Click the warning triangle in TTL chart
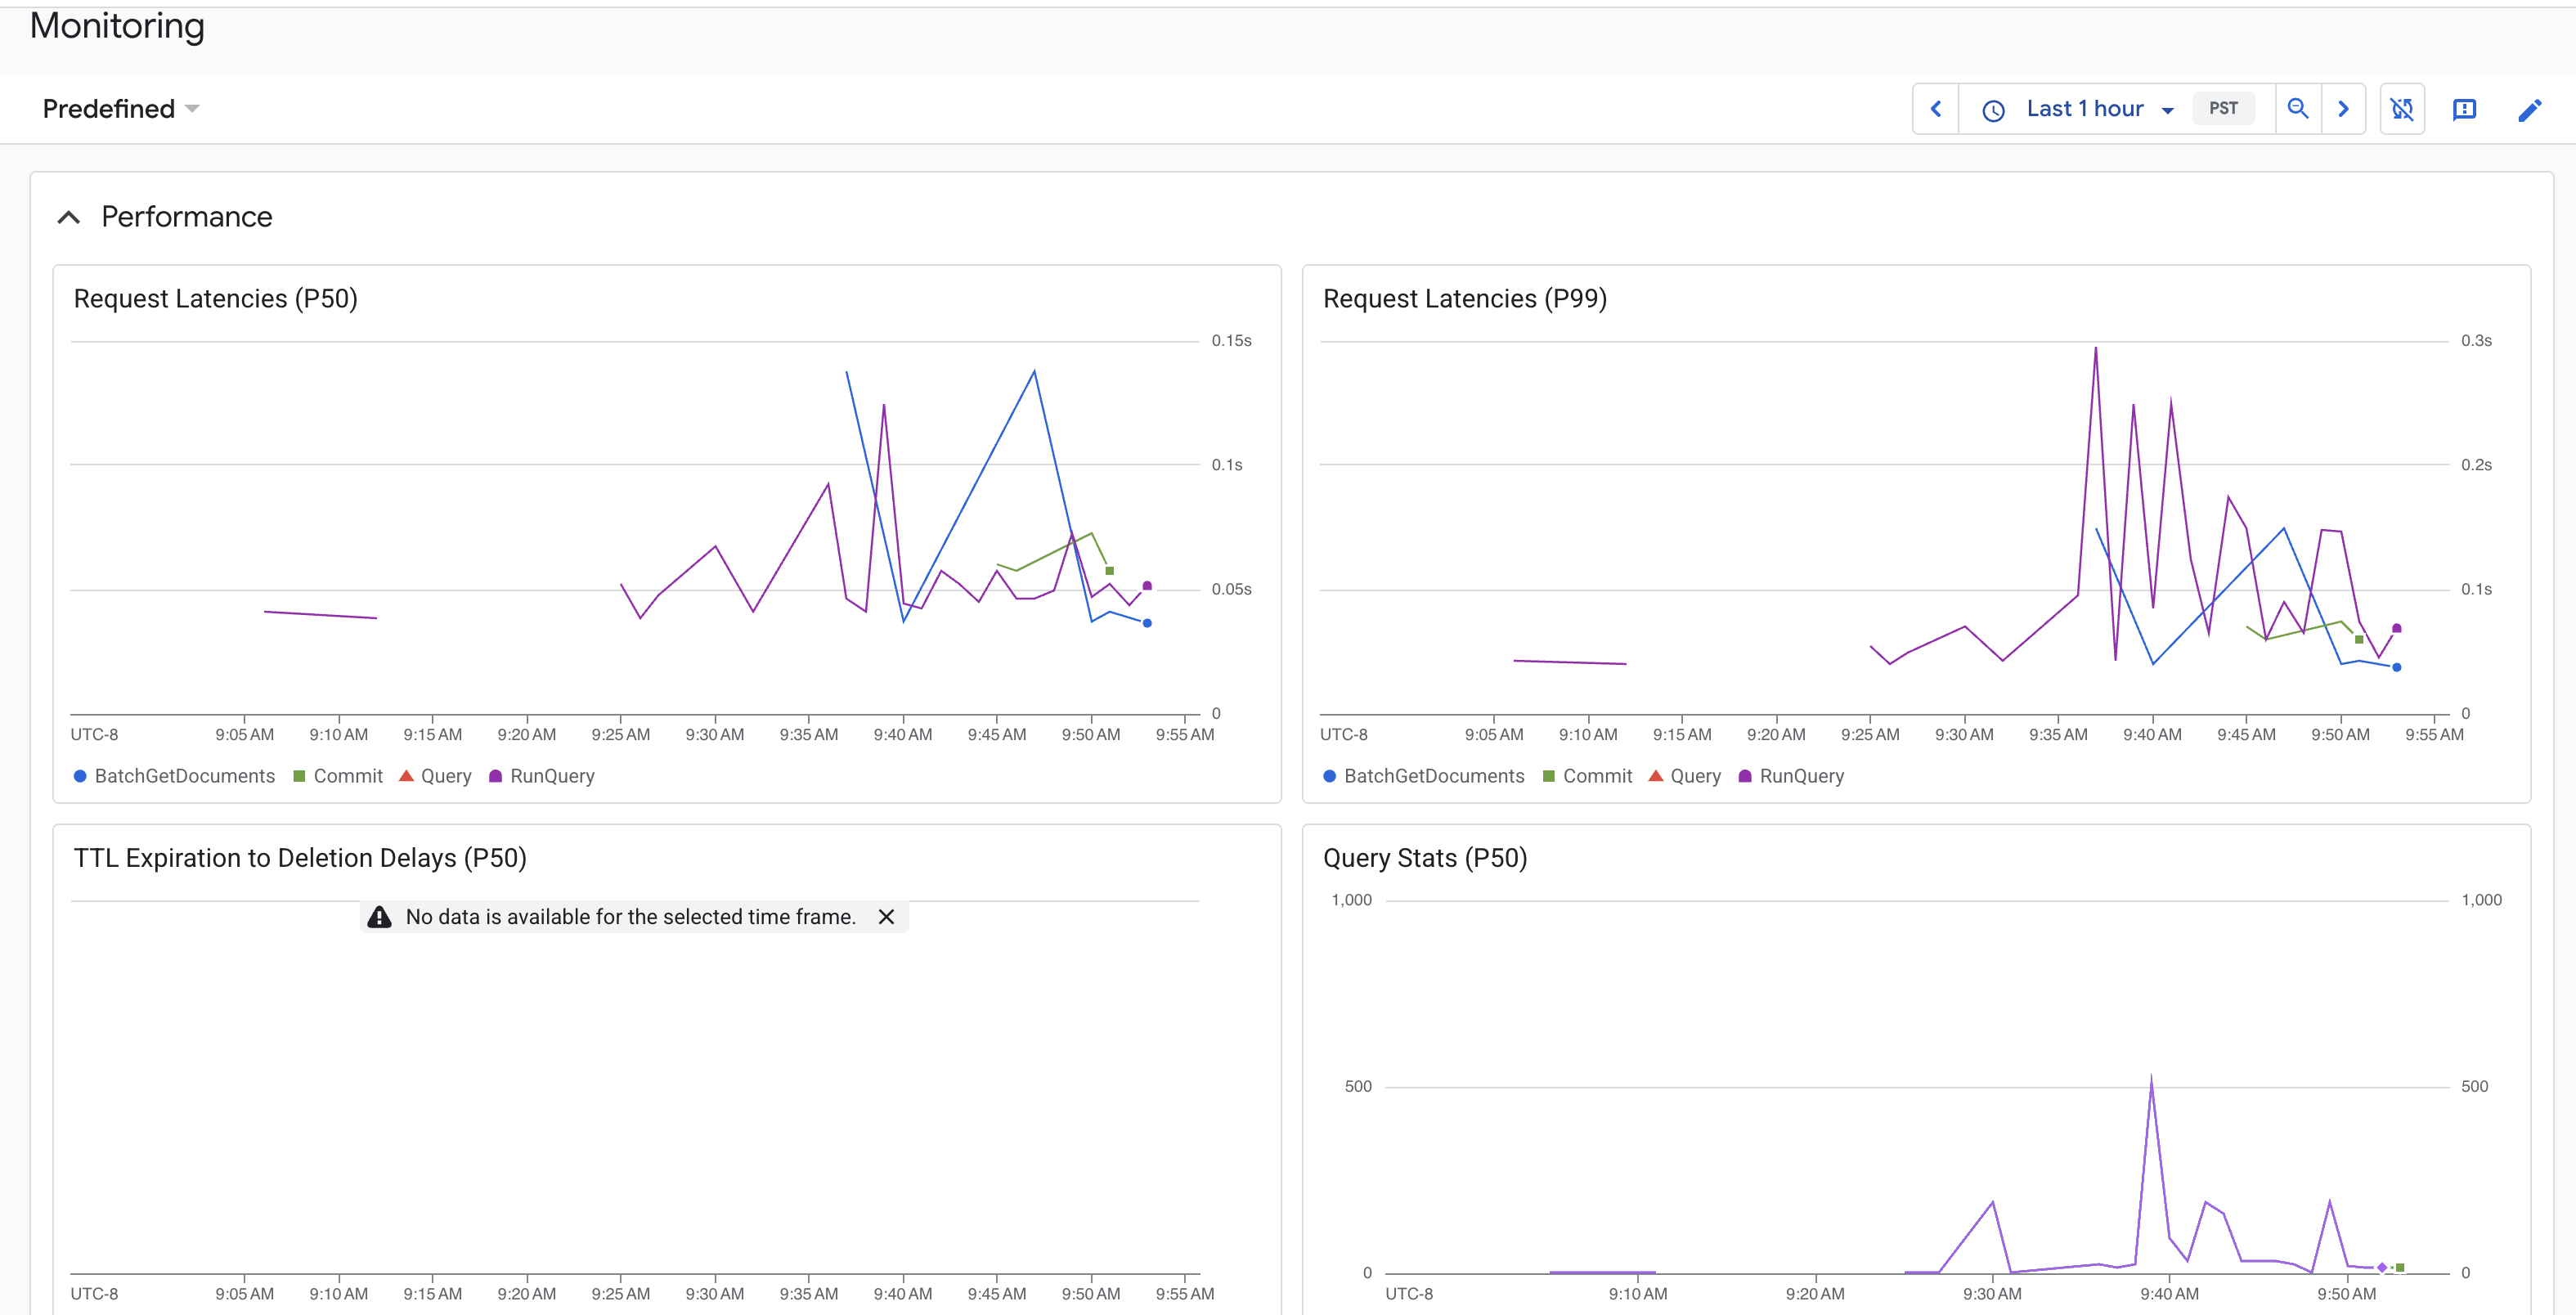This screenshot has height=1315, width=2576. click(x=379, y=917)
